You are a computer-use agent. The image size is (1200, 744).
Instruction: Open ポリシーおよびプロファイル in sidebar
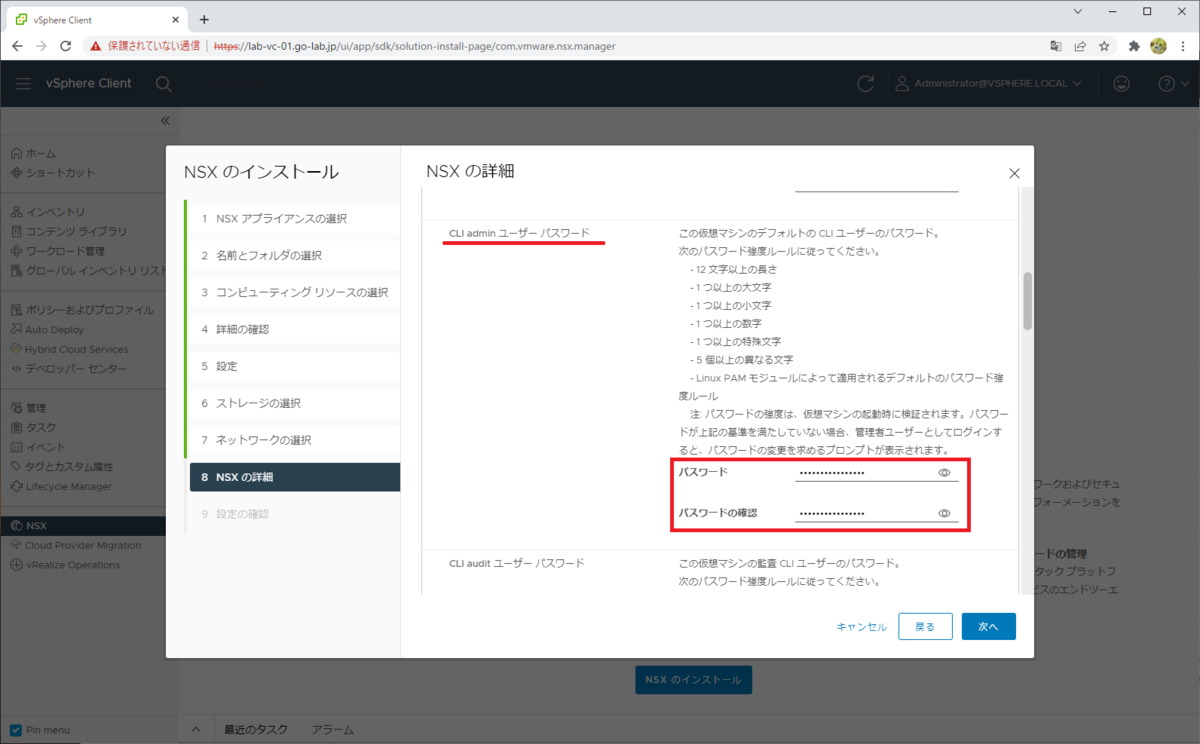(x=82, y=310)
